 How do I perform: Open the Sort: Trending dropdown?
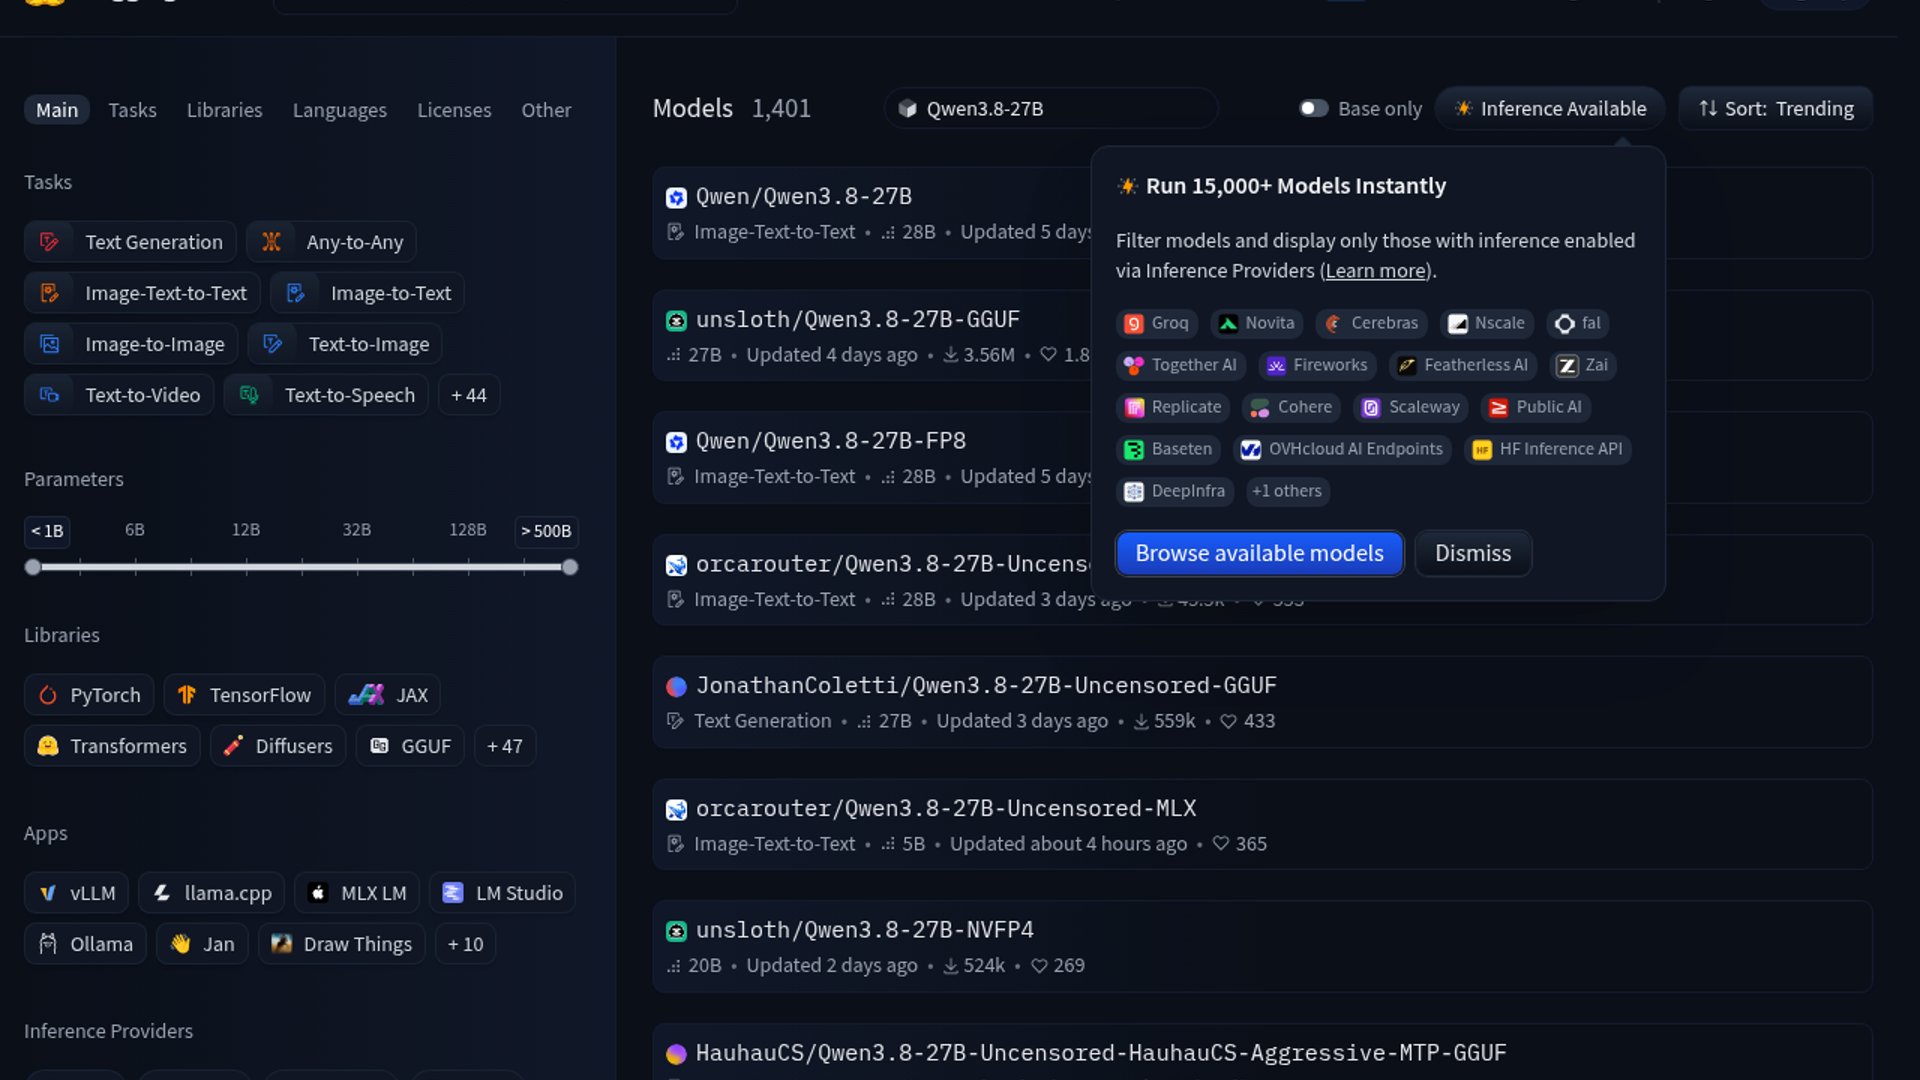[1776, 108]
